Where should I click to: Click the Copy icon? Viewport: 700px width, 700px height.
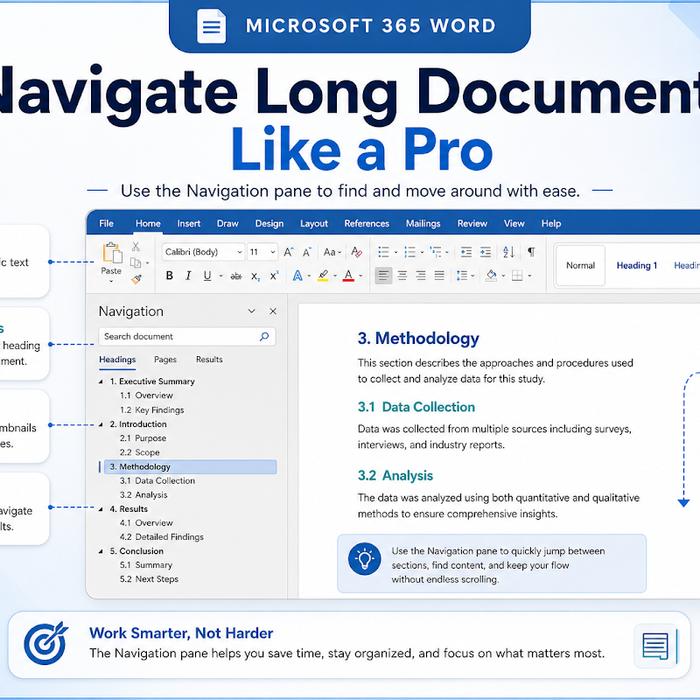(136, 262)
